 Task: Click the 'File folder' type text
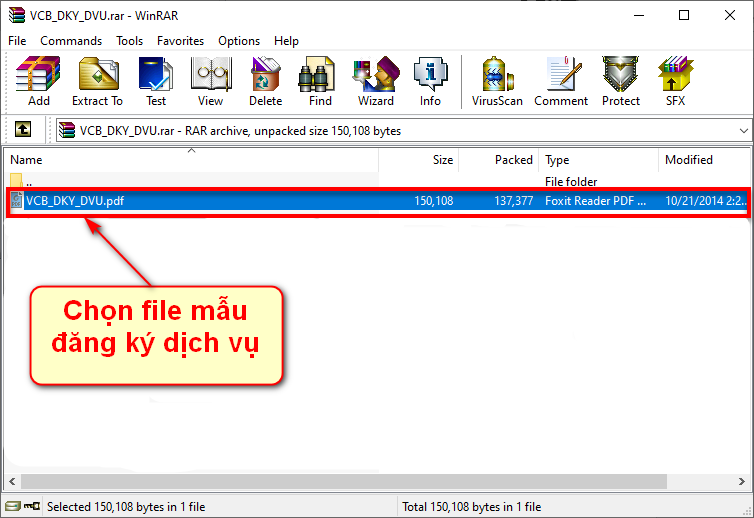click(571, 181)
